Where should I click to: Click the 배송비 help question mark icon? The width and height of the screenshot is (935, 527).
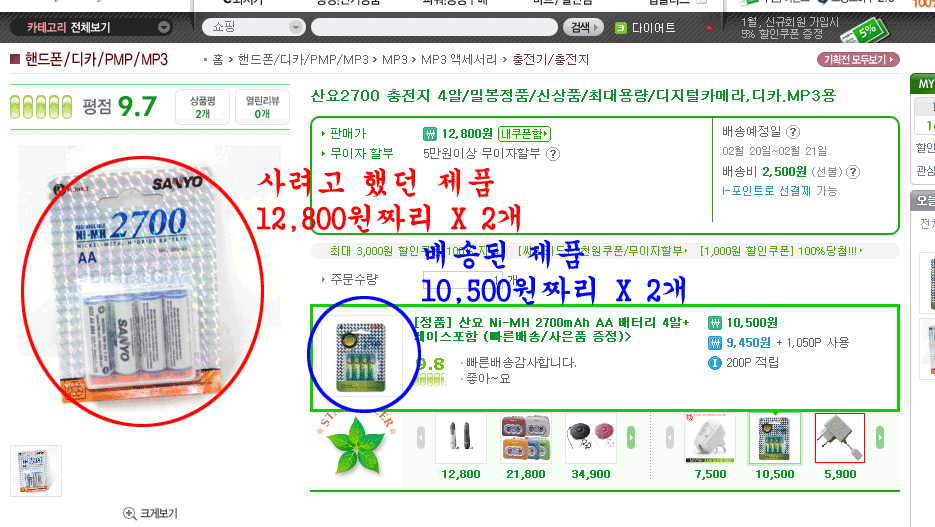click(853, 172)
